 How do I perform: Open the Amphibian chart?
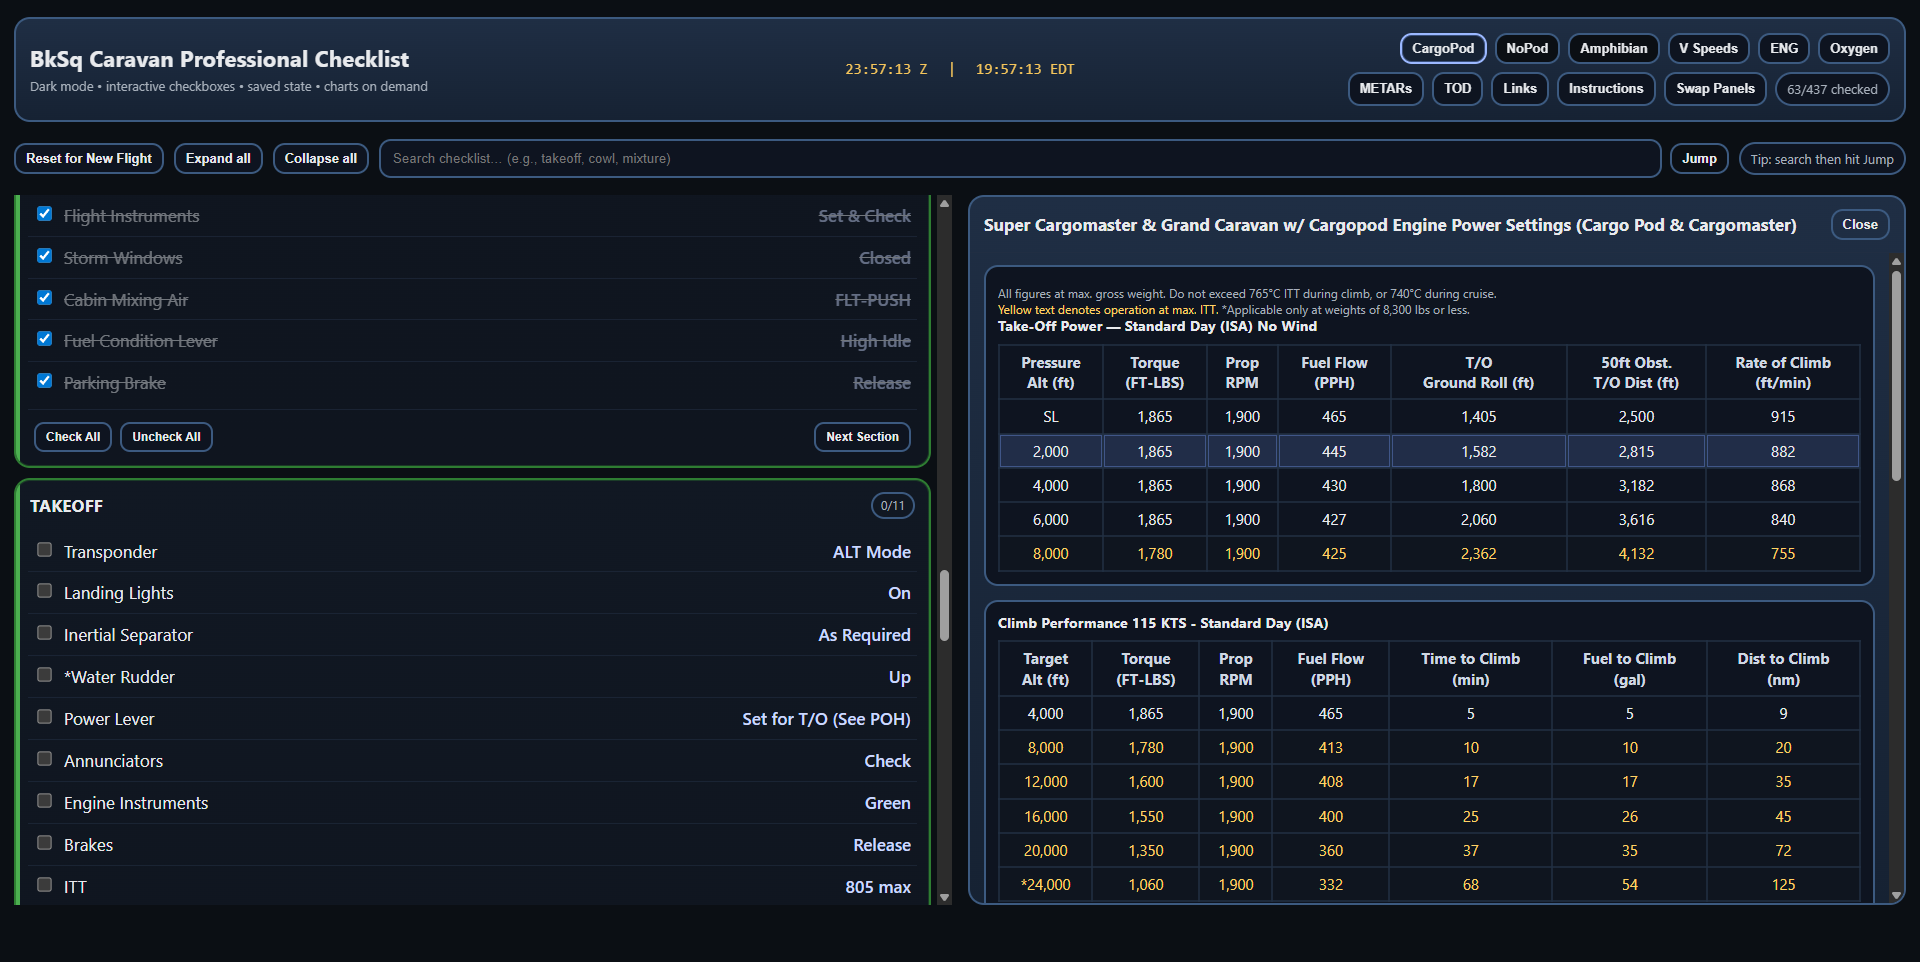[1613, 48]
